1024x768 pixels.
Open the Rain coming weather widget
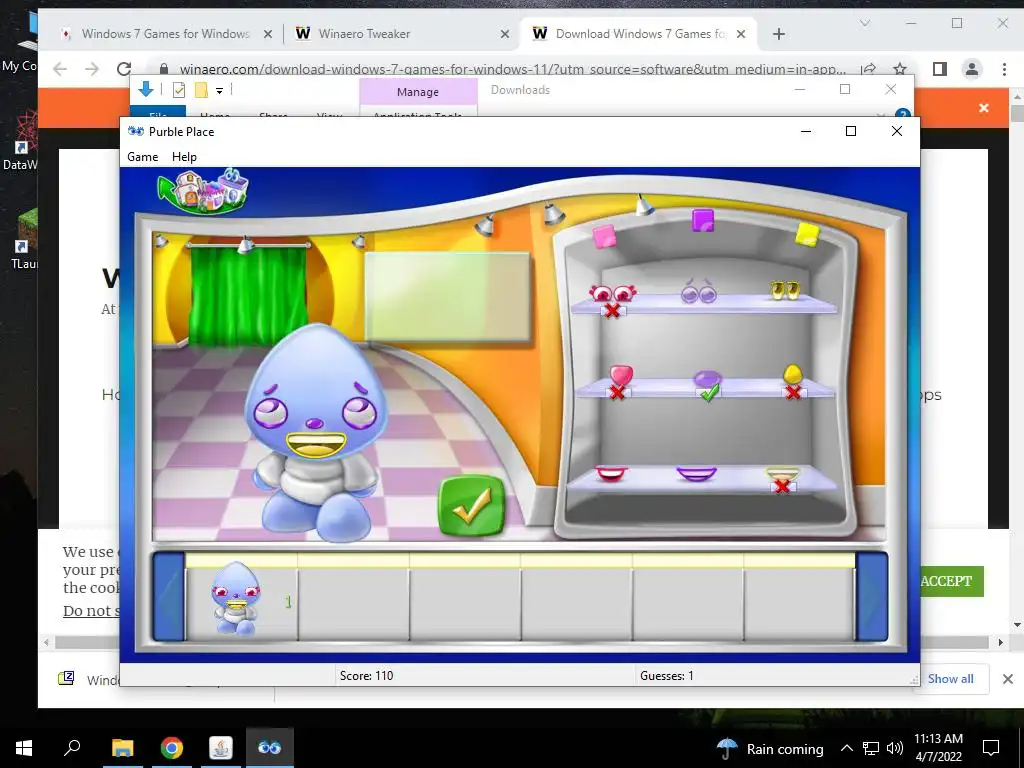[770, 748]
